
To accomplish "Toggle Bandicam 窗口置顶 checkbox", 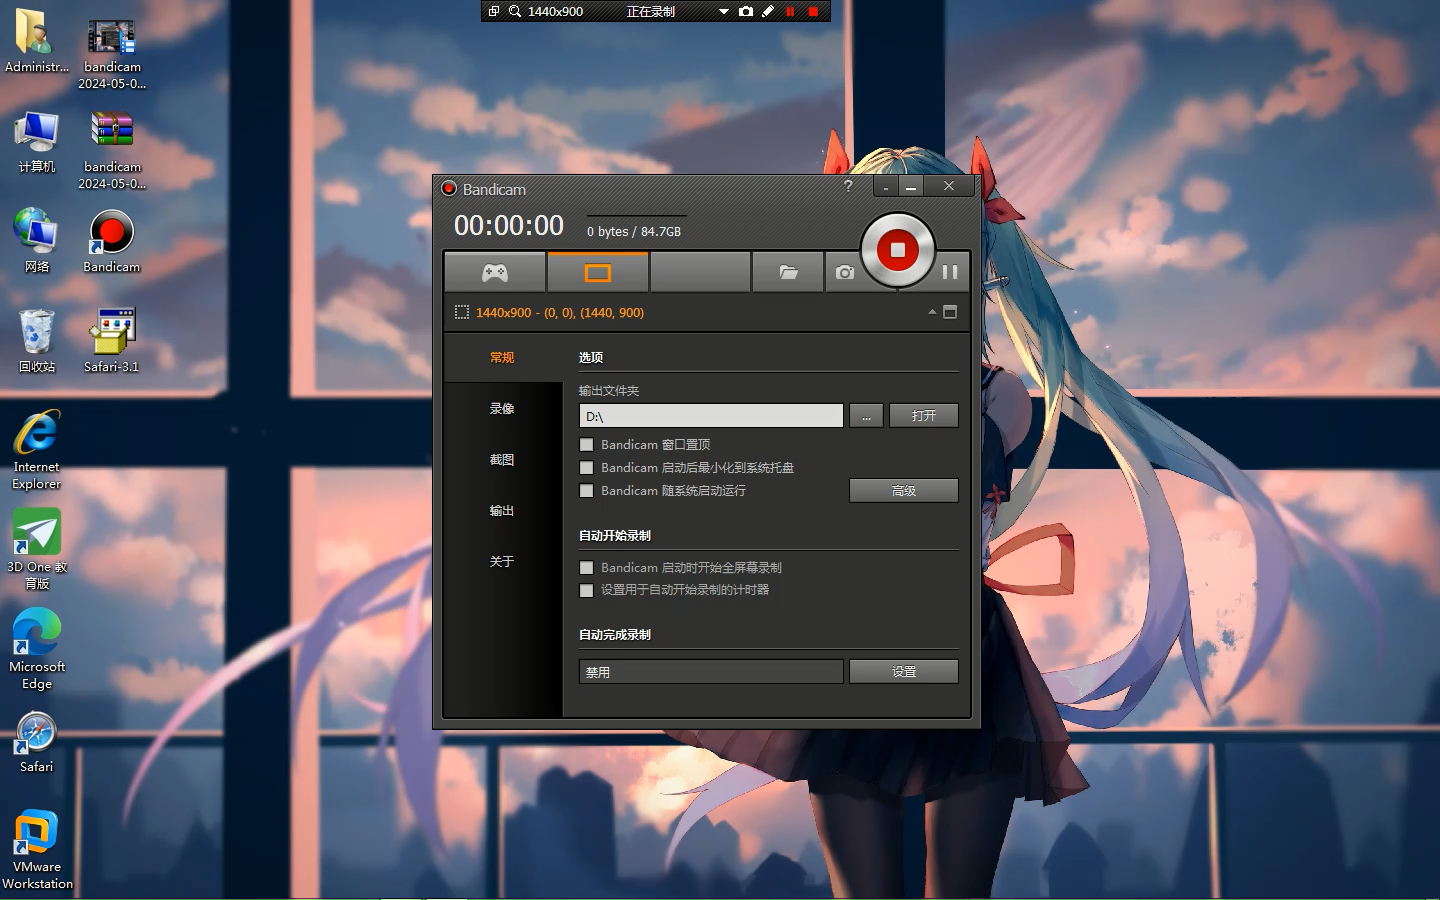I will point(587,445).
